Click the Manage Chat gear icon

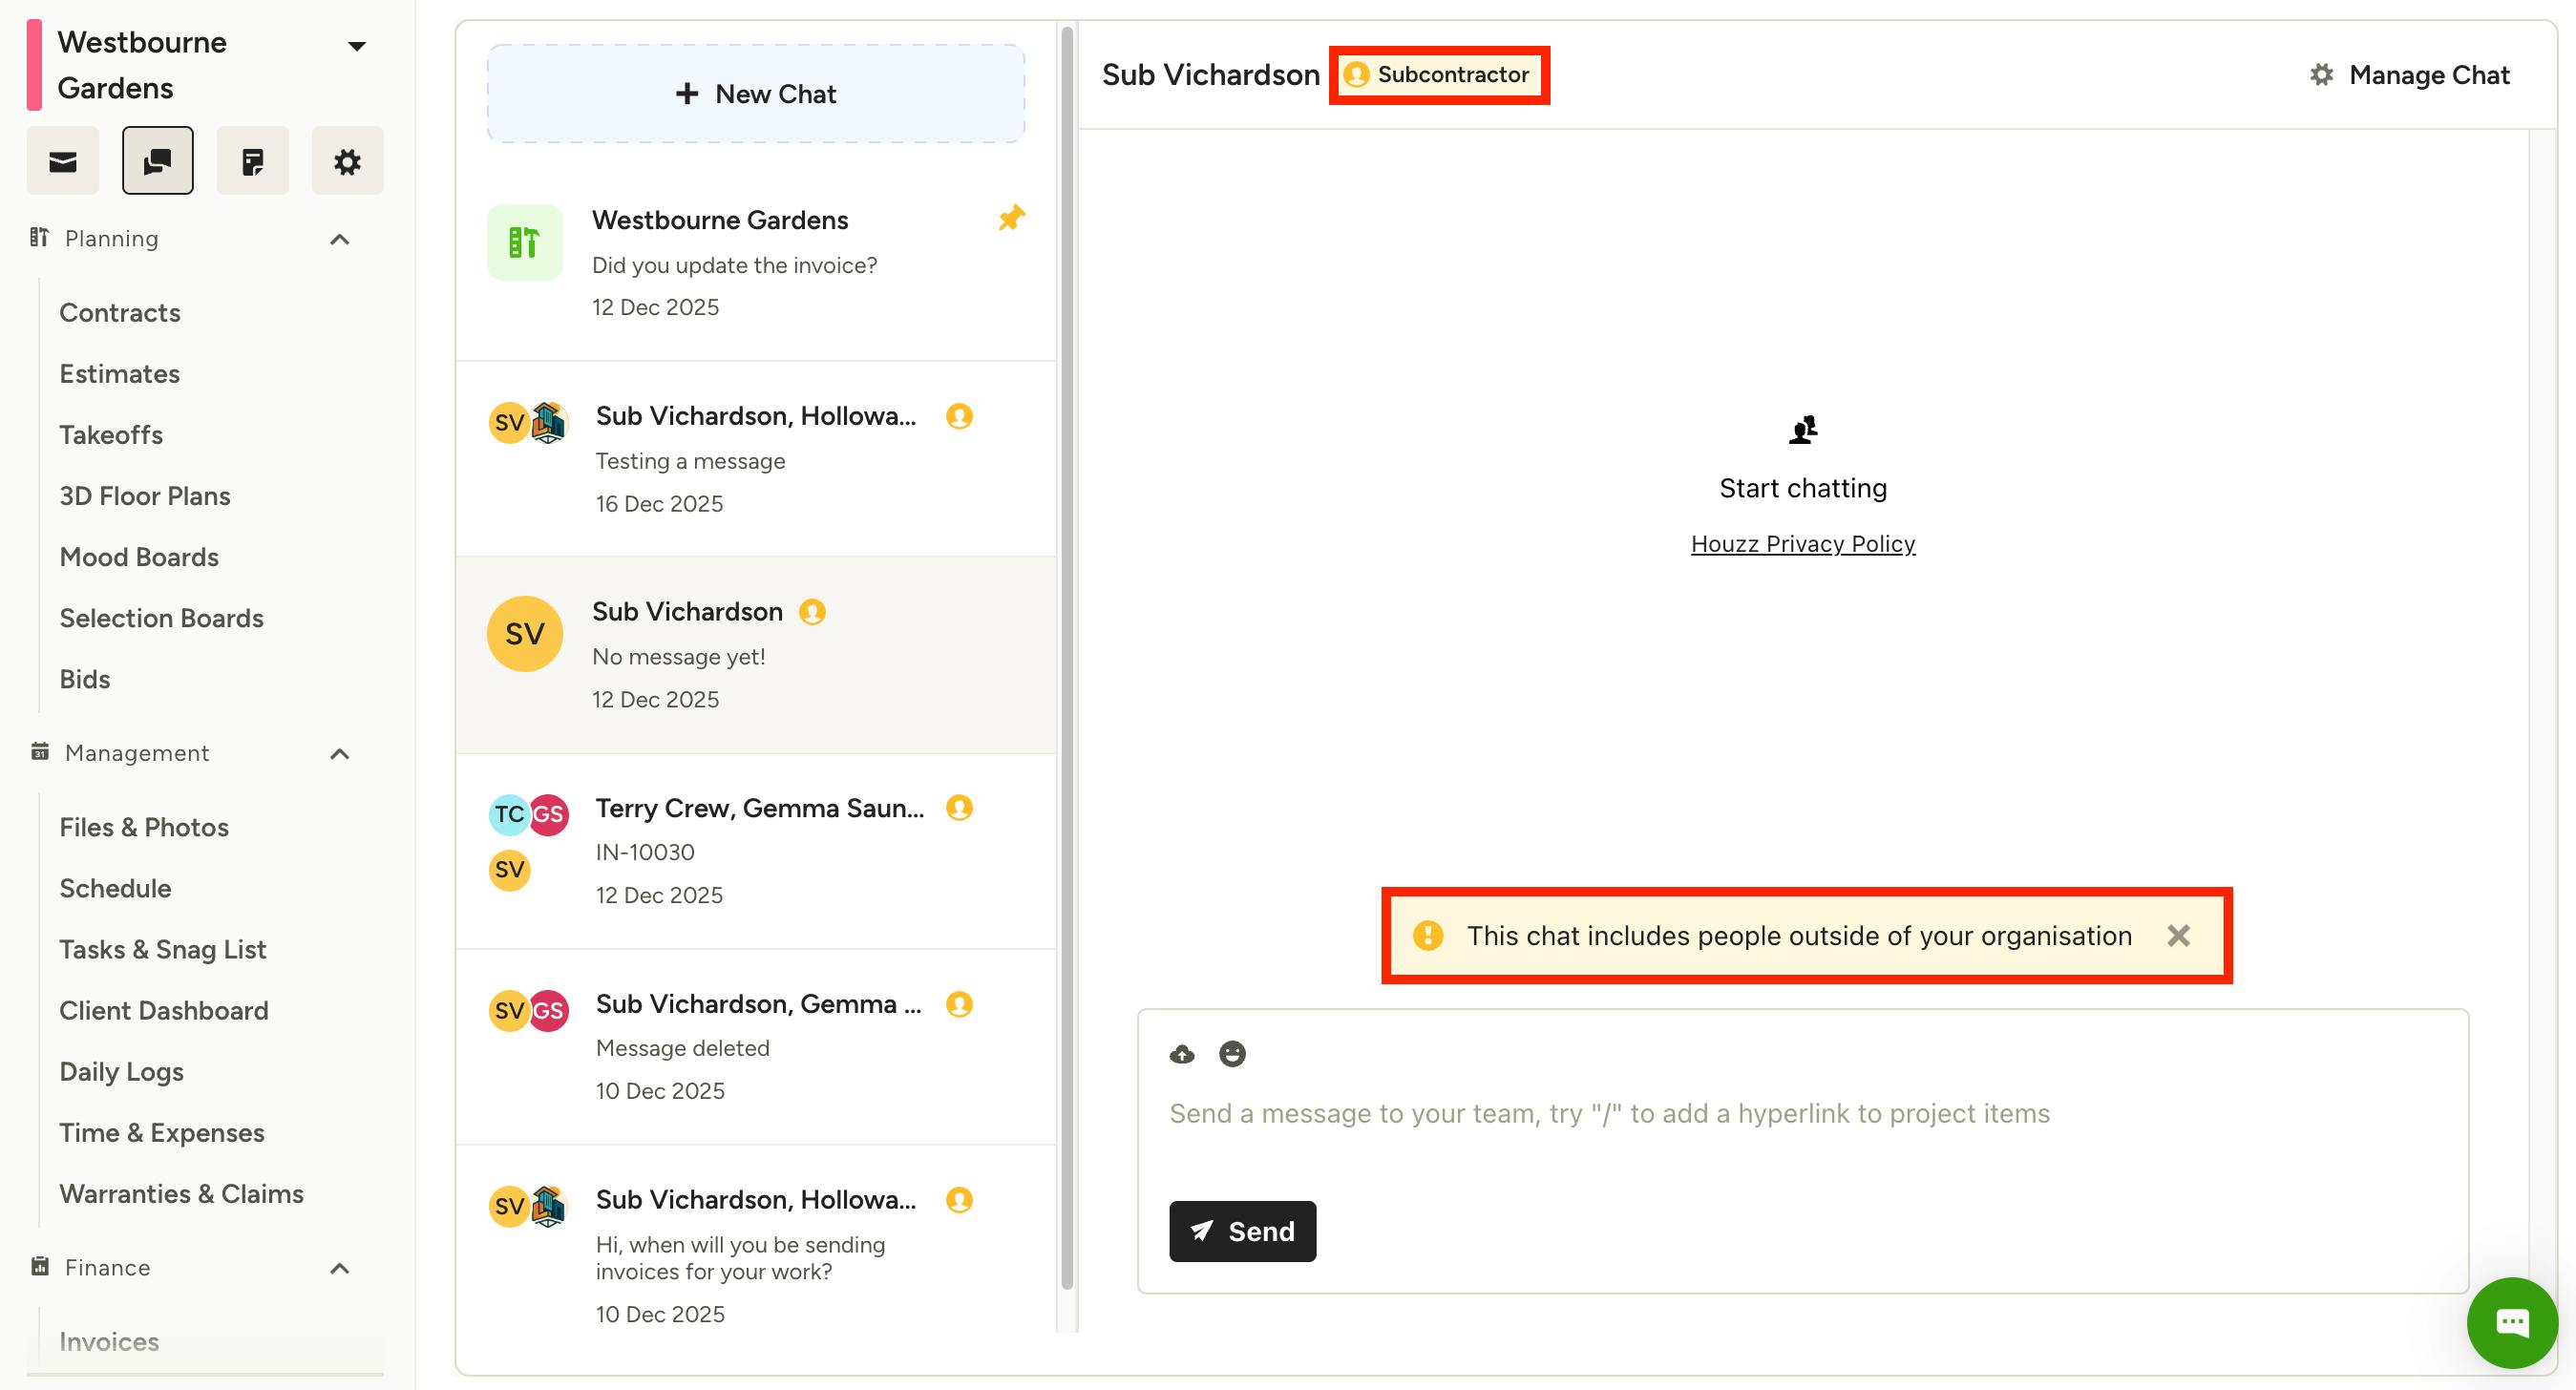point(2322,75)
